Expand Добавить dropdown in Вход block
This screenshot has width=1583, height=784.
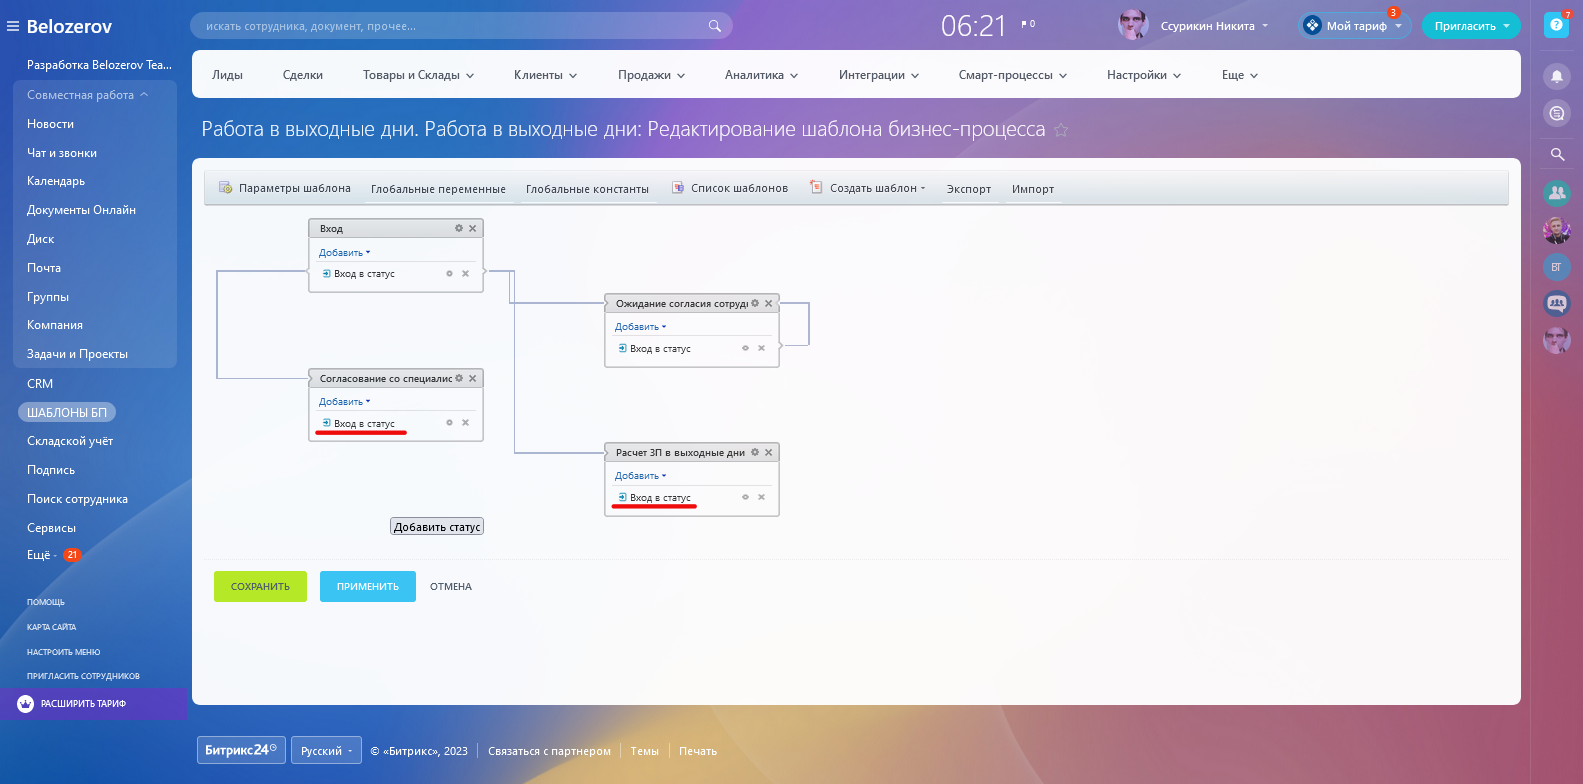tap(344, 253)
